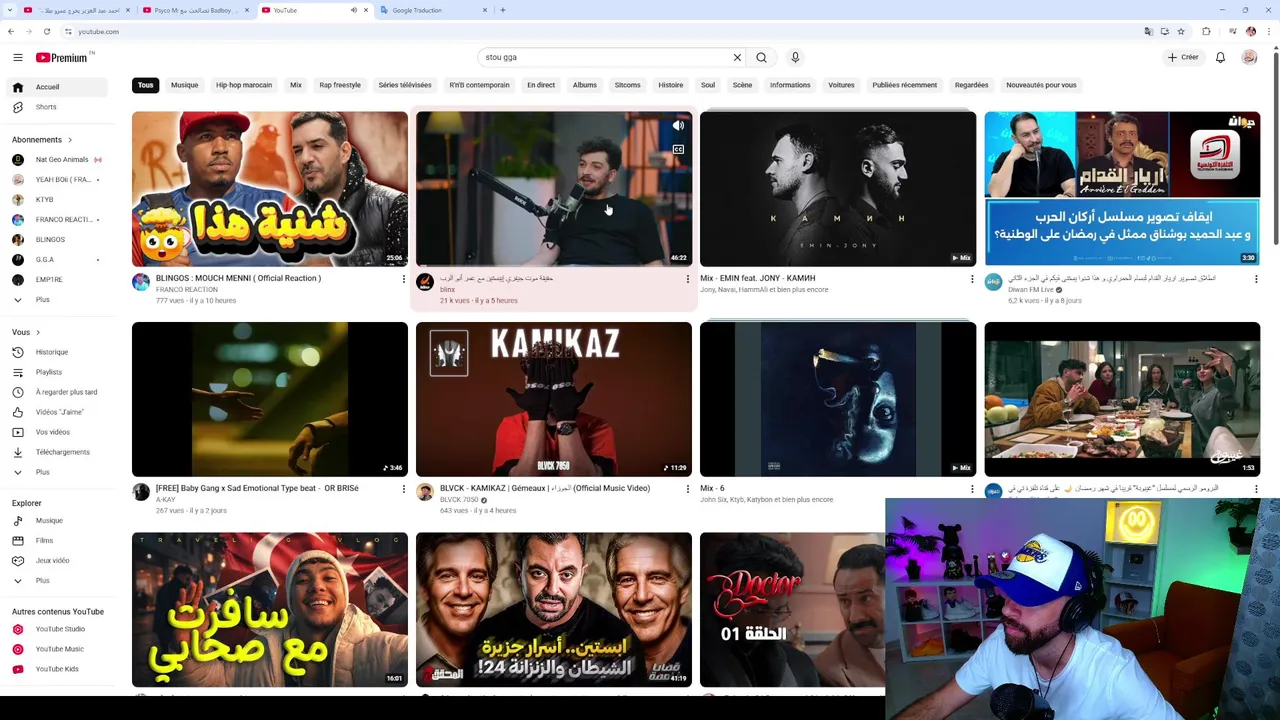Select the Séries télévisées chip

pyautogui.click(x=405, y=85)
